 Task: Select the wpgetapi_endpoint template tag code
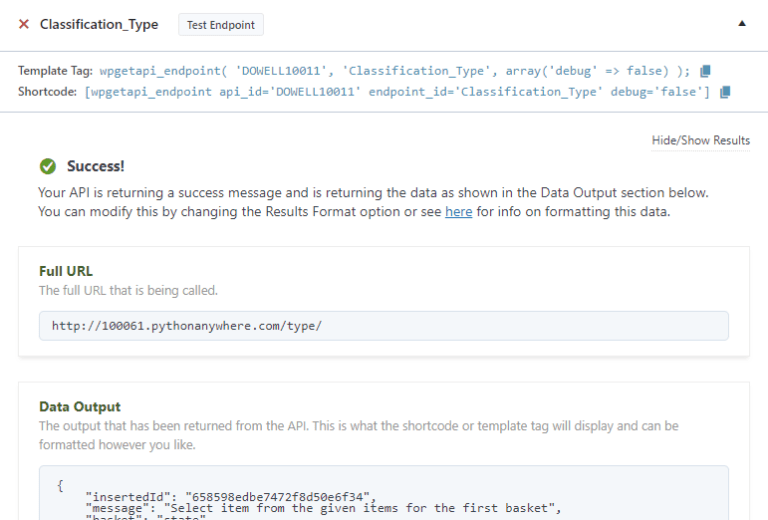pyautogui.click(x=395, y=71)
